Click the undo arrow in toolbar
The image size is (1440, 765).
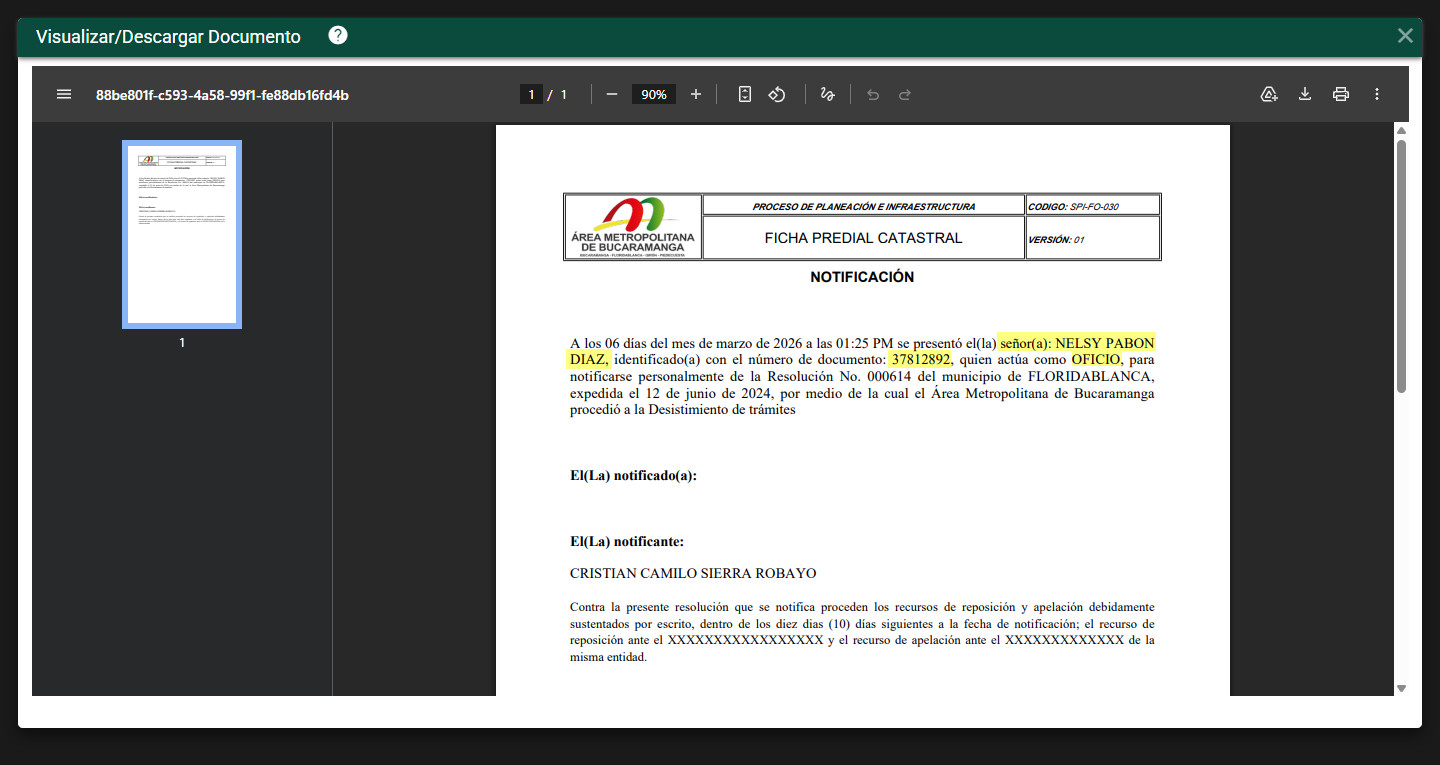pos(873,94)
